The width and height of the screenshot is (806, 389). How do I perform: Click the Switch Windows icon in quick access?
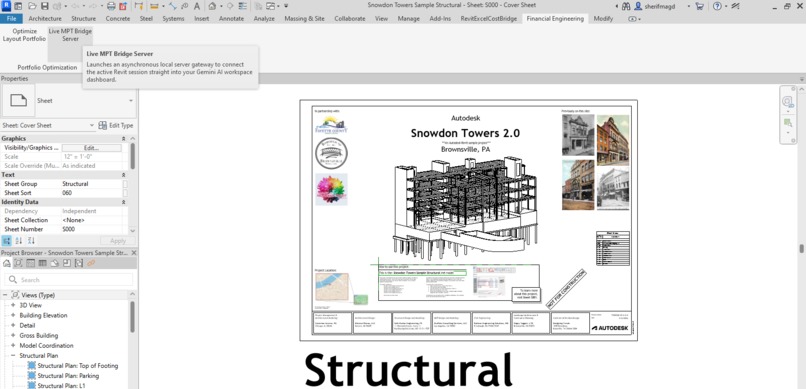[x=270, y=6]
